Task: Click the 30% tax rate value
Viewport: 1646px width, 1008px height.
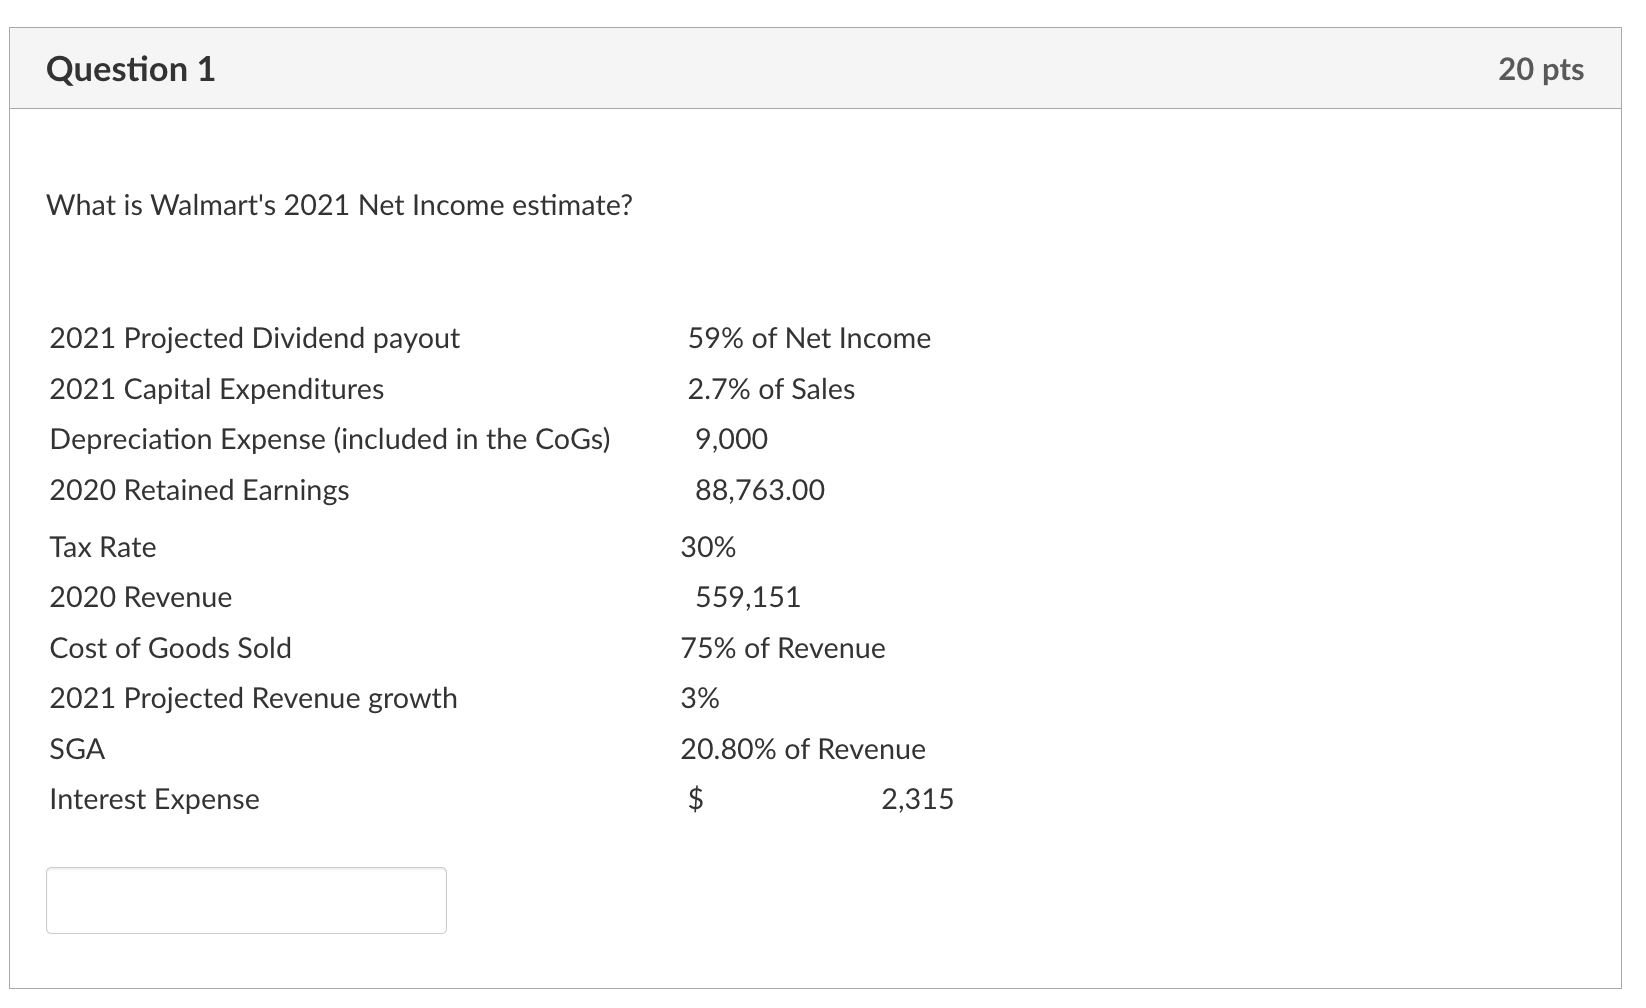Action: (708, 546)
